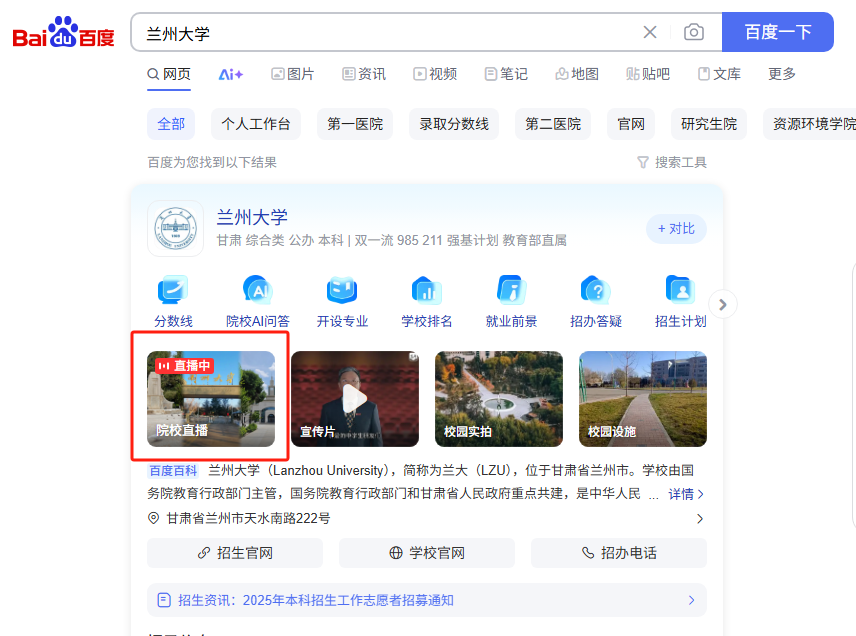Open the 详情 link
The width and height of the screenshot is (856, 636).
686,494
